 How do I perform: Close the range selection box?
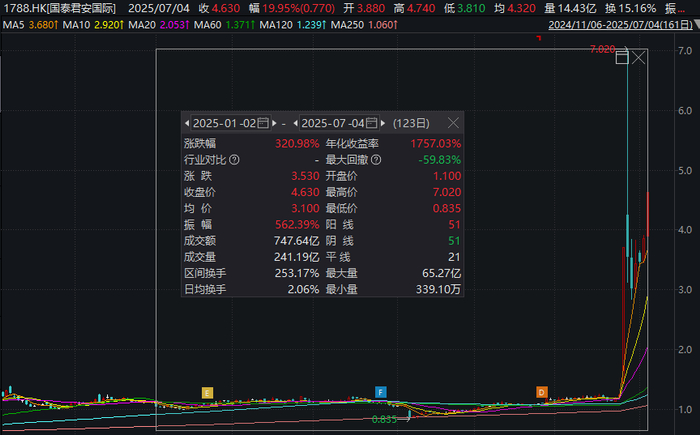638,58
